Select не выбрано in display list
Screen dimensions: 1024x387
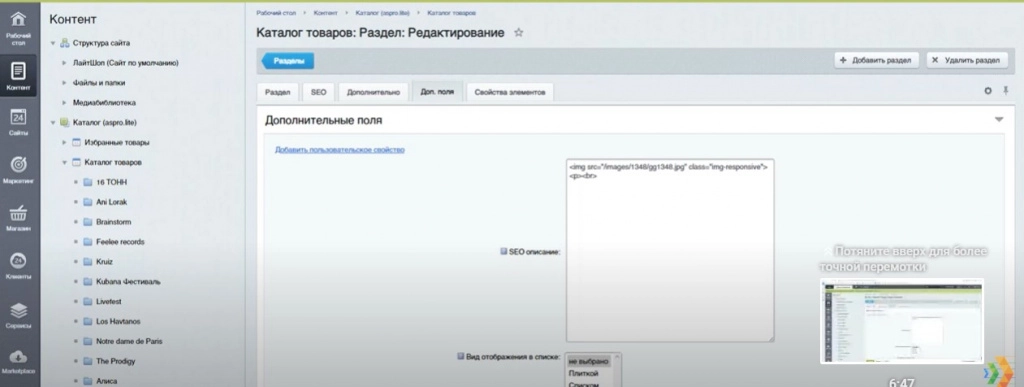(588, 361)
